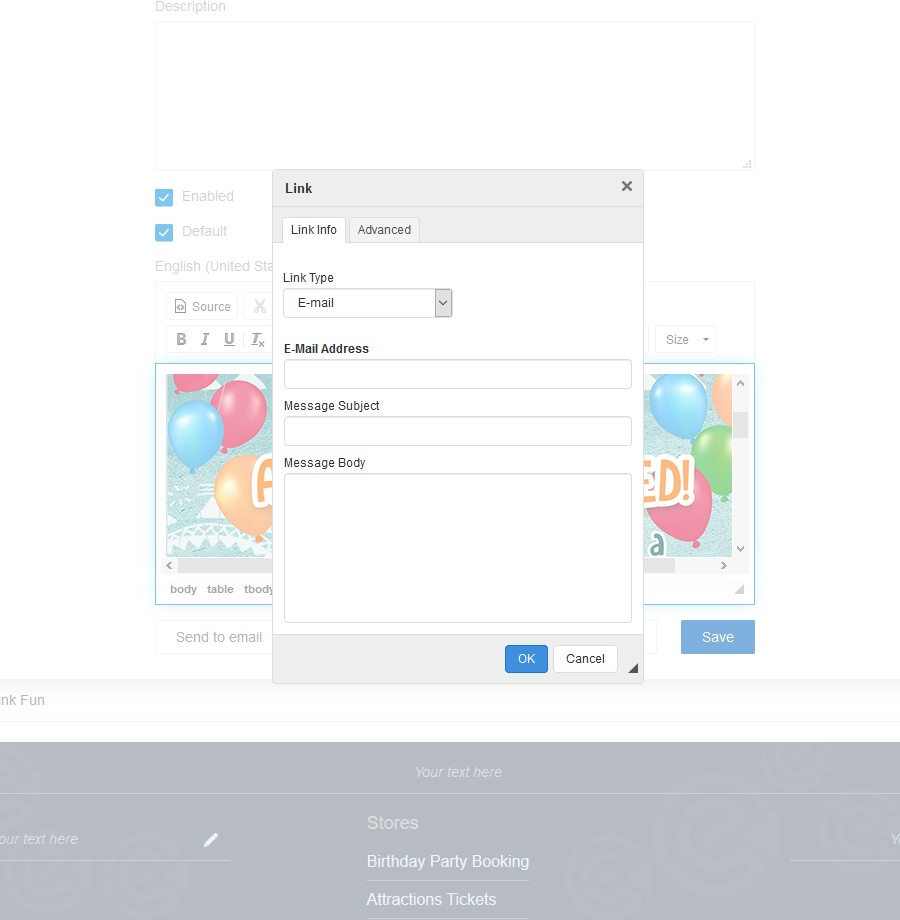Click the Remove Format icon
The height and width of the screenshot is (920, 900).
tap(257, 339)
